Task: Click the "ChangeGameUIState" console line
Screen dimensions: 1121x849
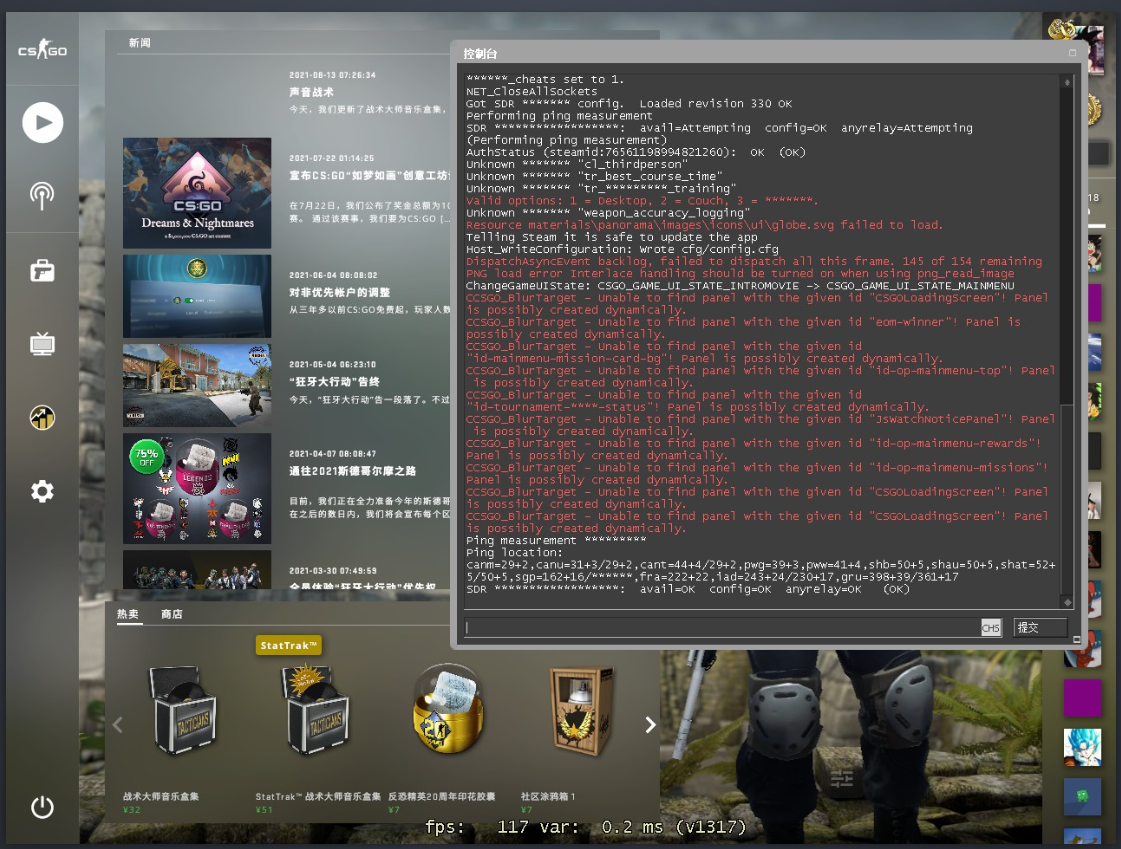Action: [740, 286]
